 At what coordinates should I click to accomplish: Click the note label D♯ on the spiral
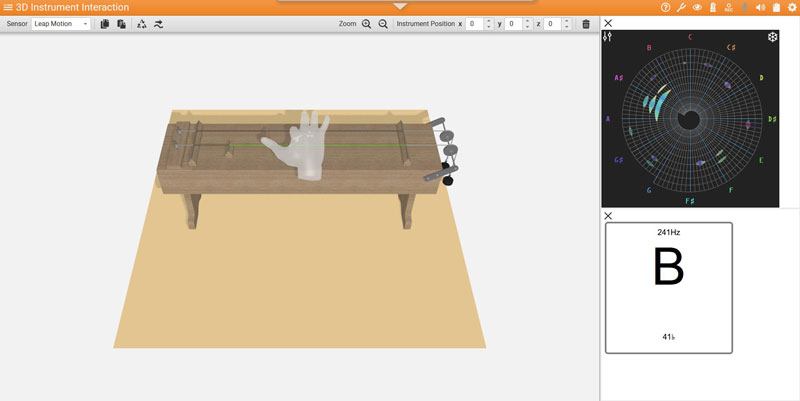[x=772, y=119]
